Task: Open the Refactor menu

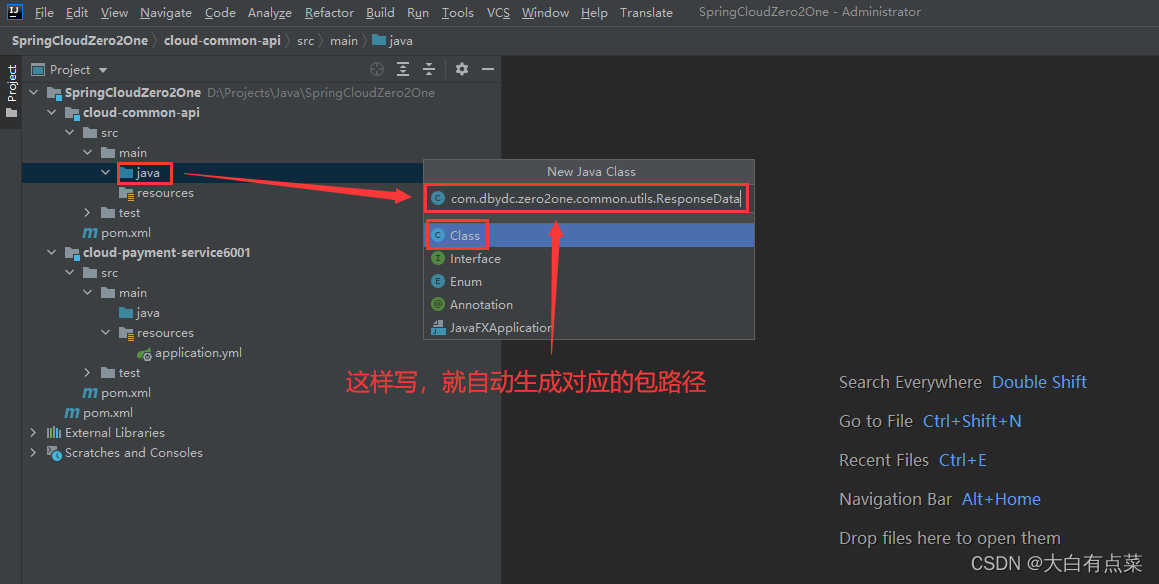Action: click(329, 13)
